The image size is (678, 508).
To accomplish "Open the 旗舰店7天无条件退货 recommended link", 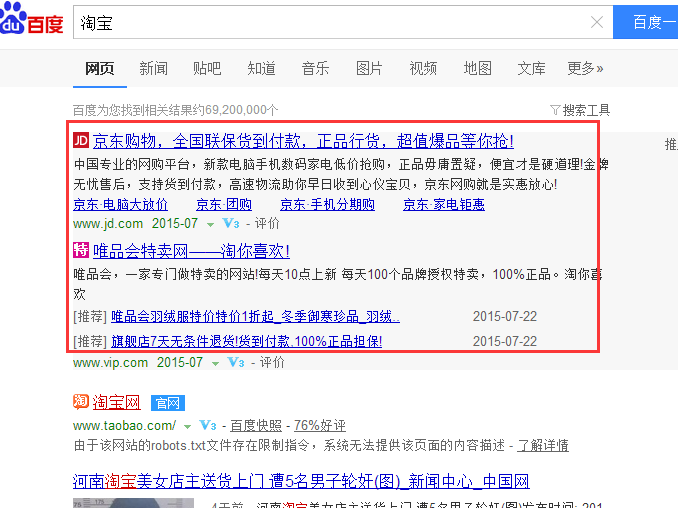I will pyautogui.click(x=246, y=342).
